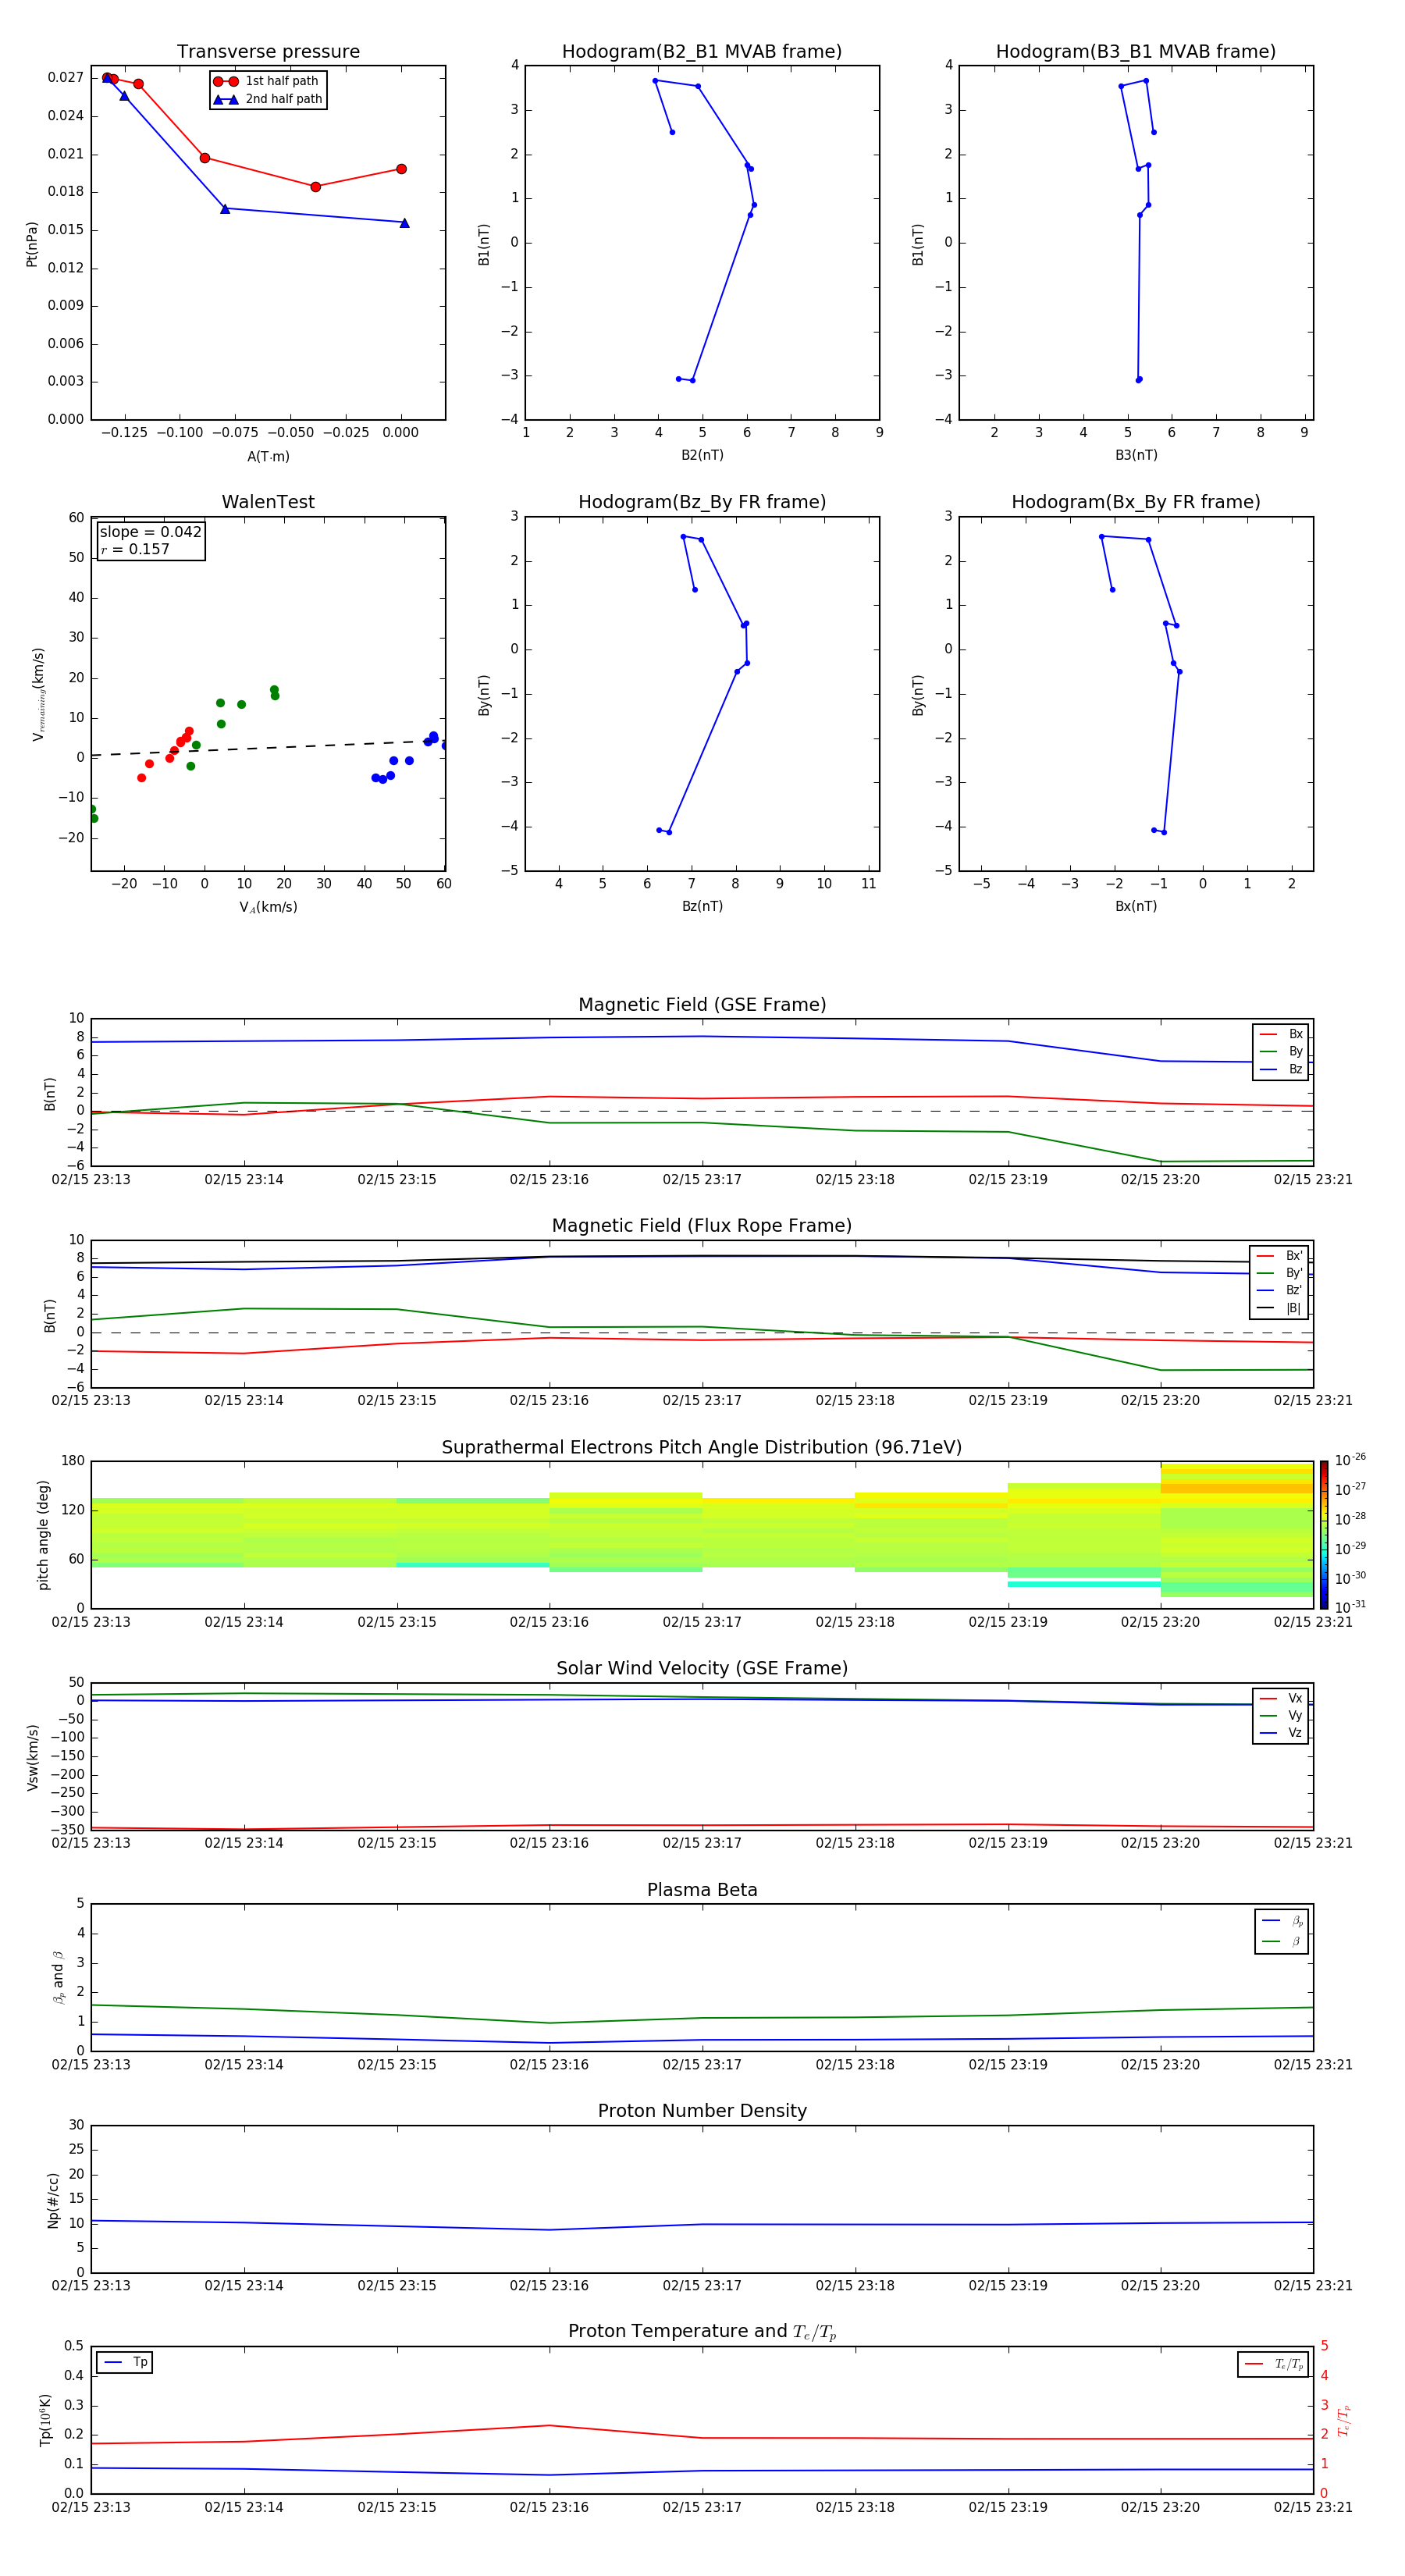This screenshot has height=2576, width=1405.
Task: Click the last red marker of the 1st half path
Action: tap(401, 169)
